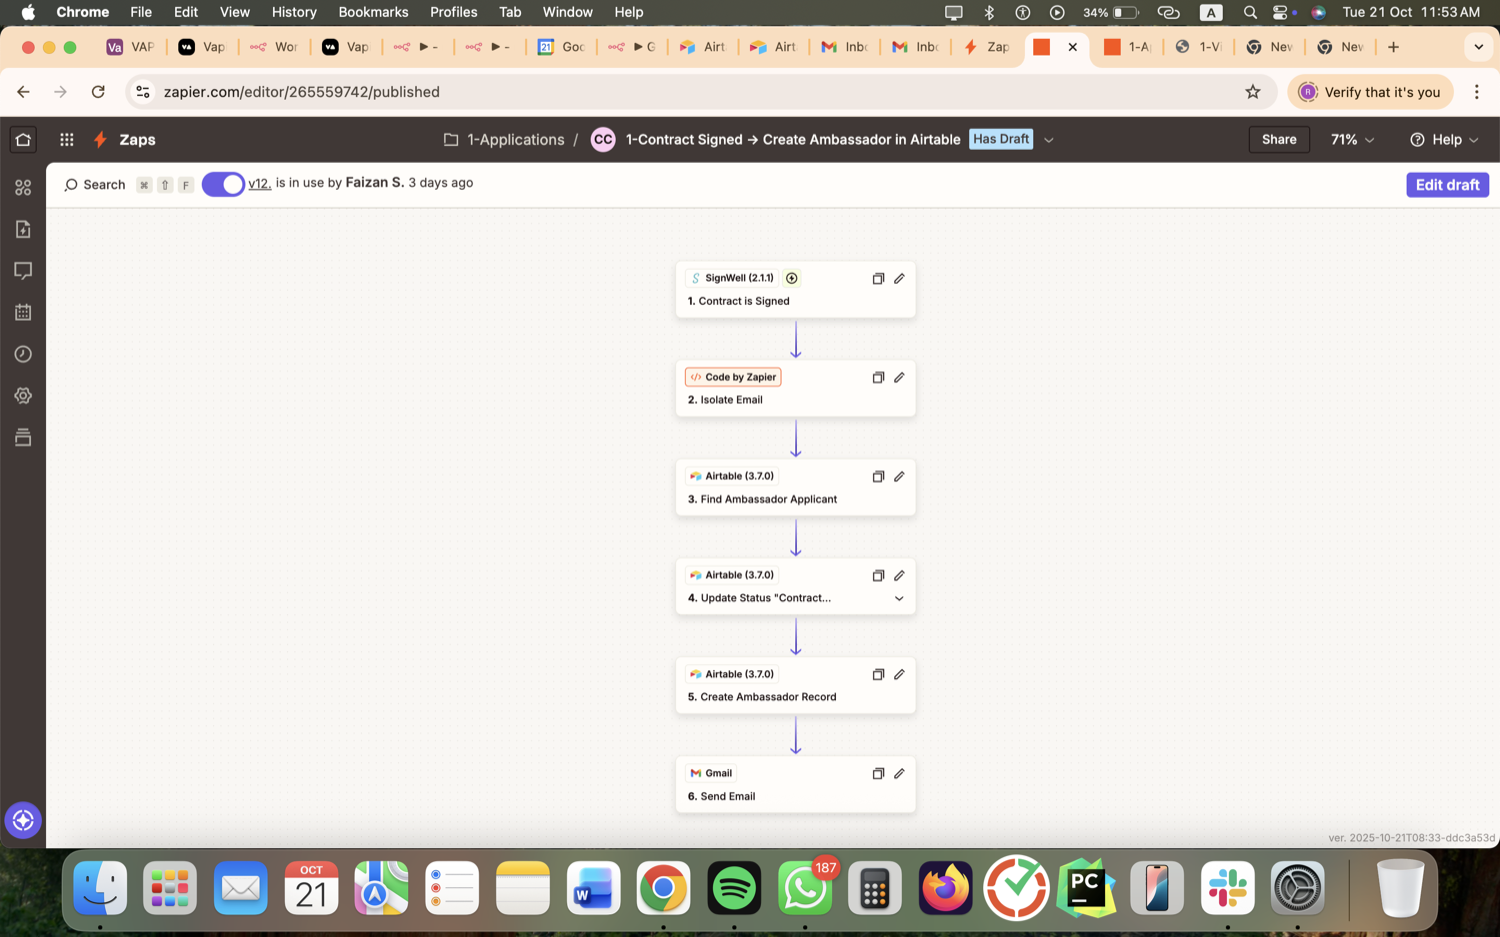Viewport: 1500px width, 937px height.
Task: Switch to the Zap browser tab
Action: [x=987, y=47]
